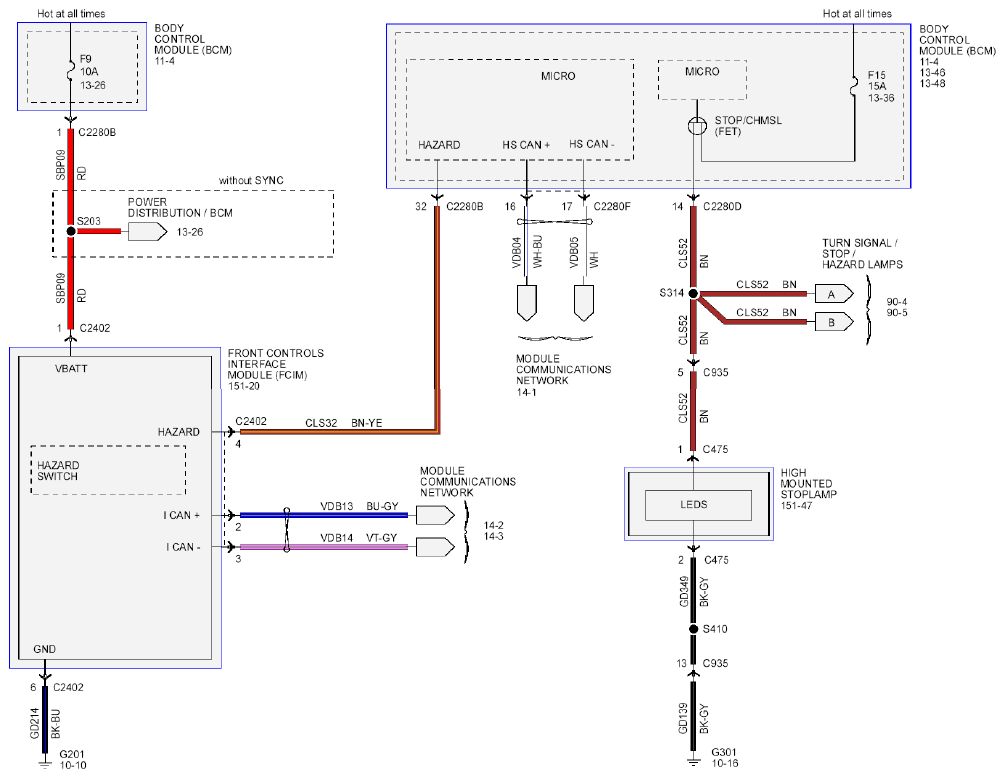Select the VDB14 VT-GY network arrow
The width and height of the screenshot is (1005, 778).
tap(435, 547)
